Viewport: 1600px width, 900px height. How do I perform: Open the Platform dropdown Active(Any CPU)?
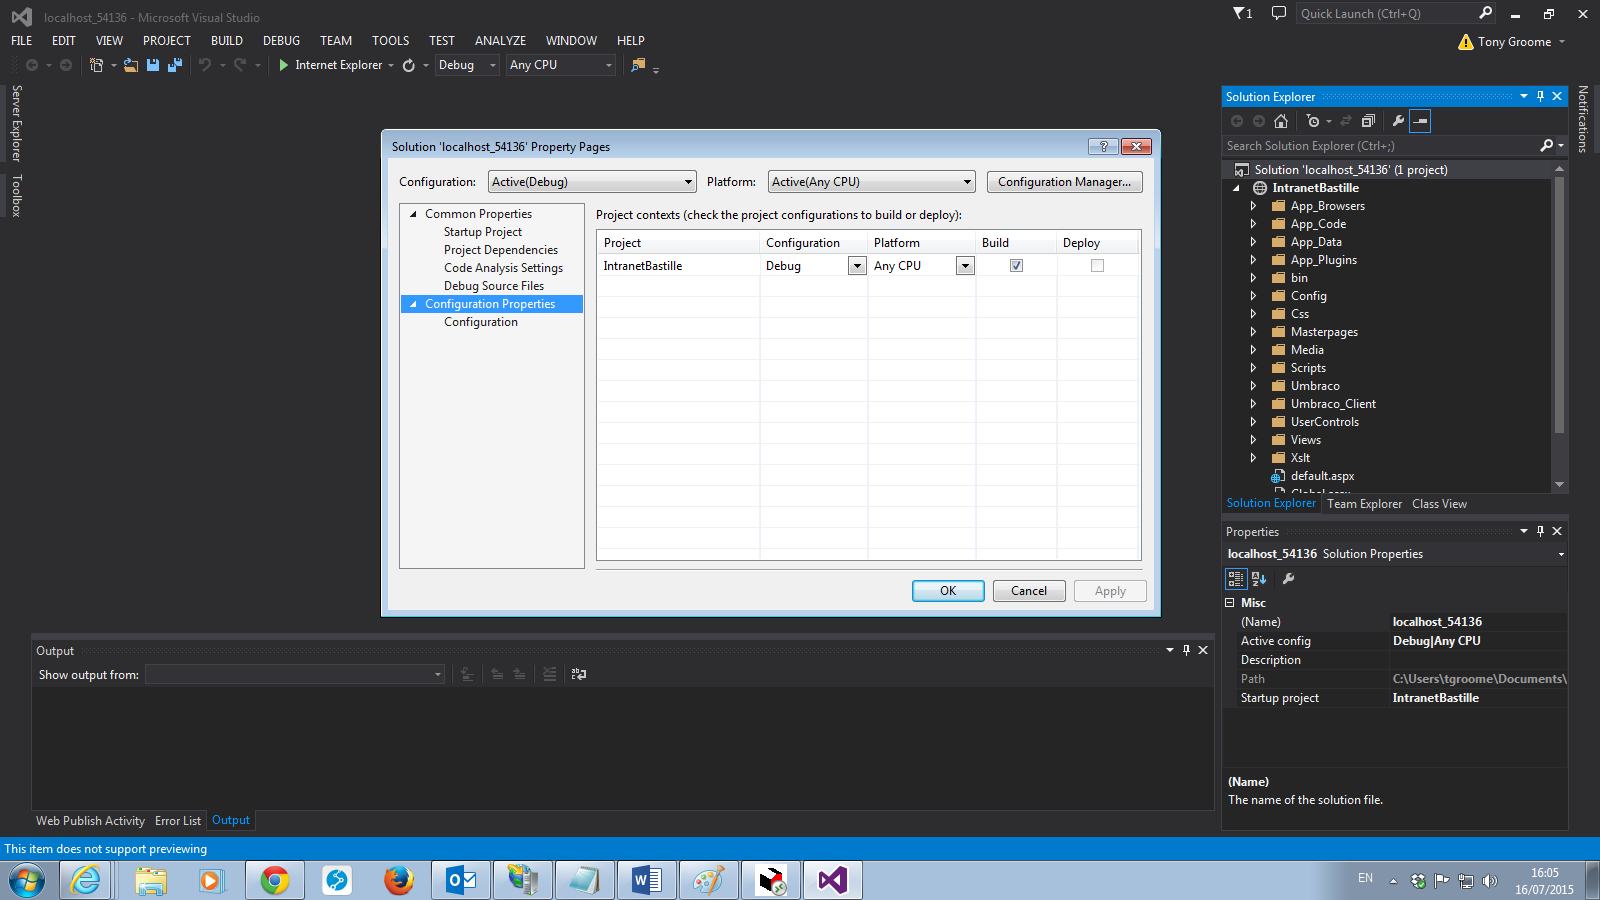[x=871, y=182]
